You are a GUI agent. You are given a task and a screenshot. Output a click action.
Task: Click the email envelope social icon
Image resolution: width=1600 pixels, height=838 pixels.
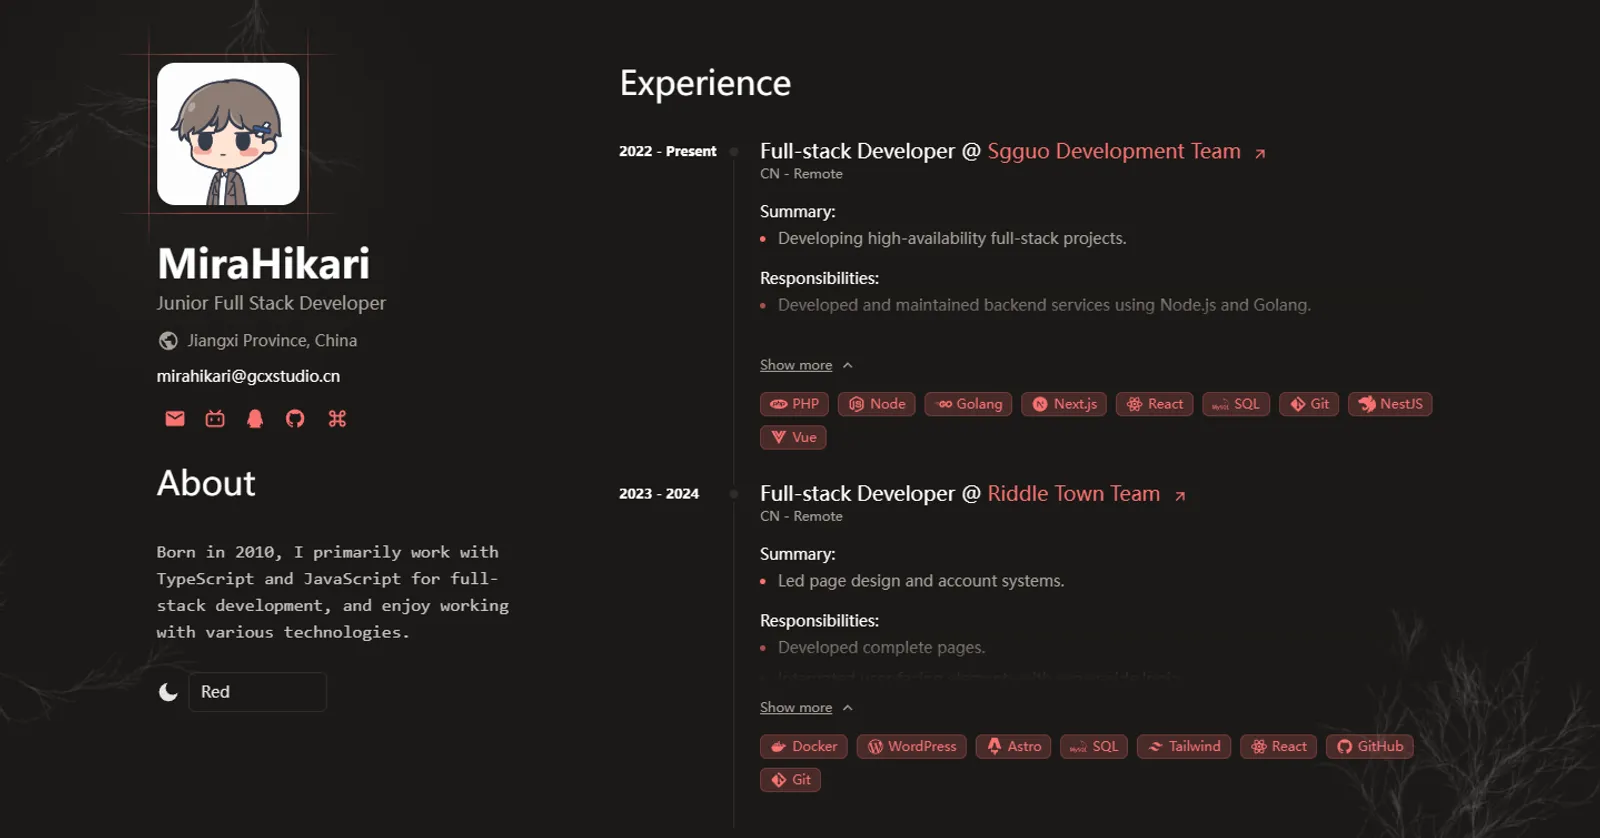pyautogui.click(x=175, y=419)
